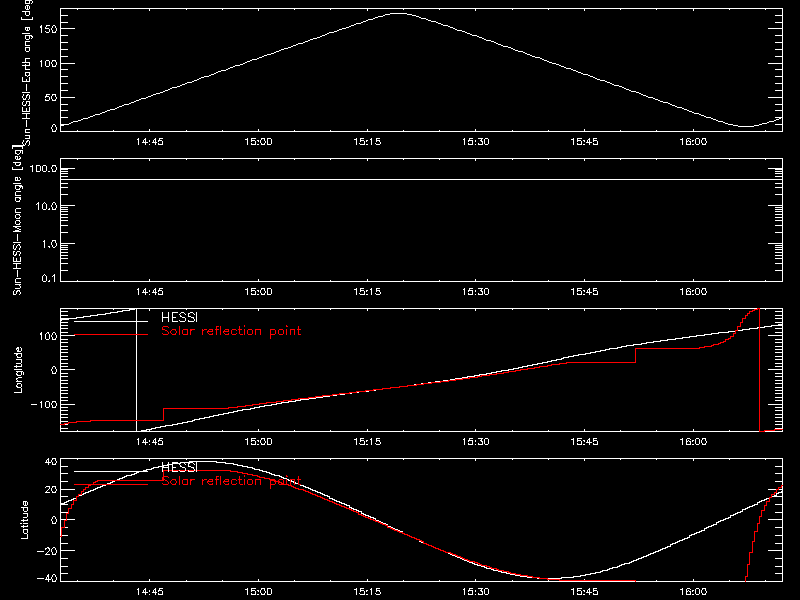Click the -20 tick label on Latitude axis
Image resolution: width=800 pixels, height=600 pixels.
[47, 551]
